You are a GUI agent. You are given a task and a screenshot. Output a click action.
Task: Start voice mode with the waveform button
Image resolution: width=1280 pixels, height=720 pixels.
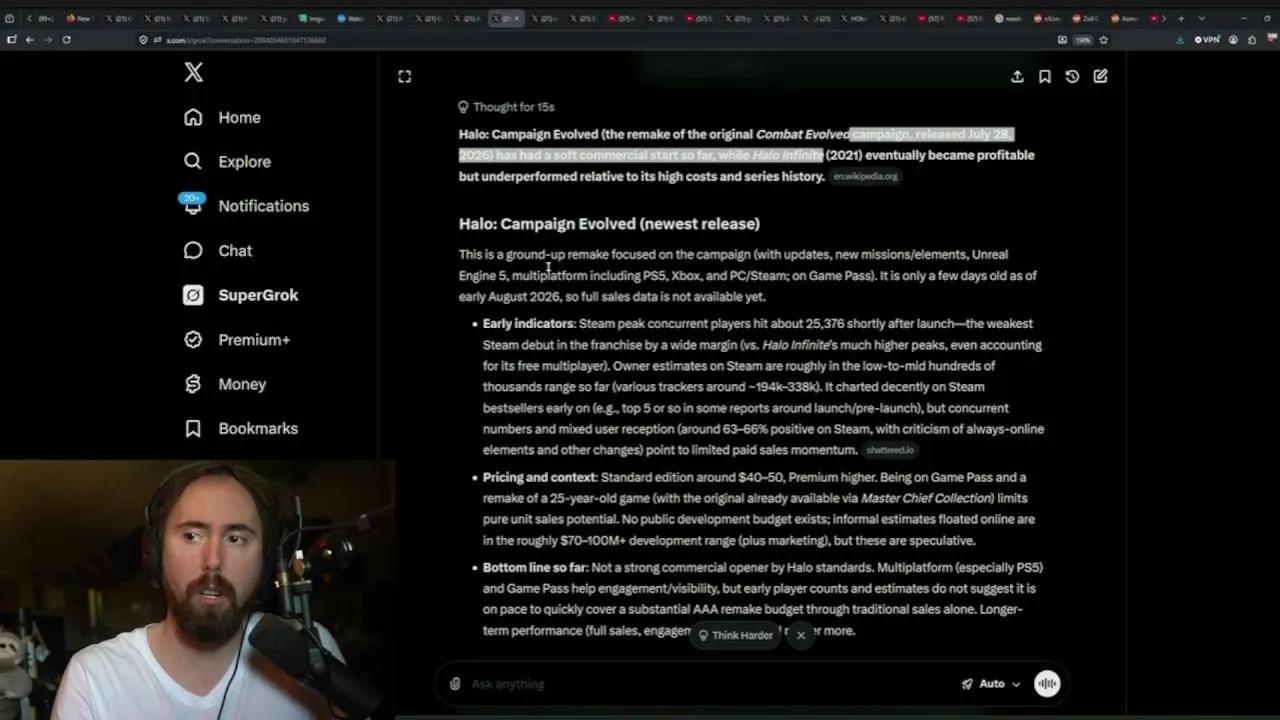pyautogui.click(x=1047, y=684)
